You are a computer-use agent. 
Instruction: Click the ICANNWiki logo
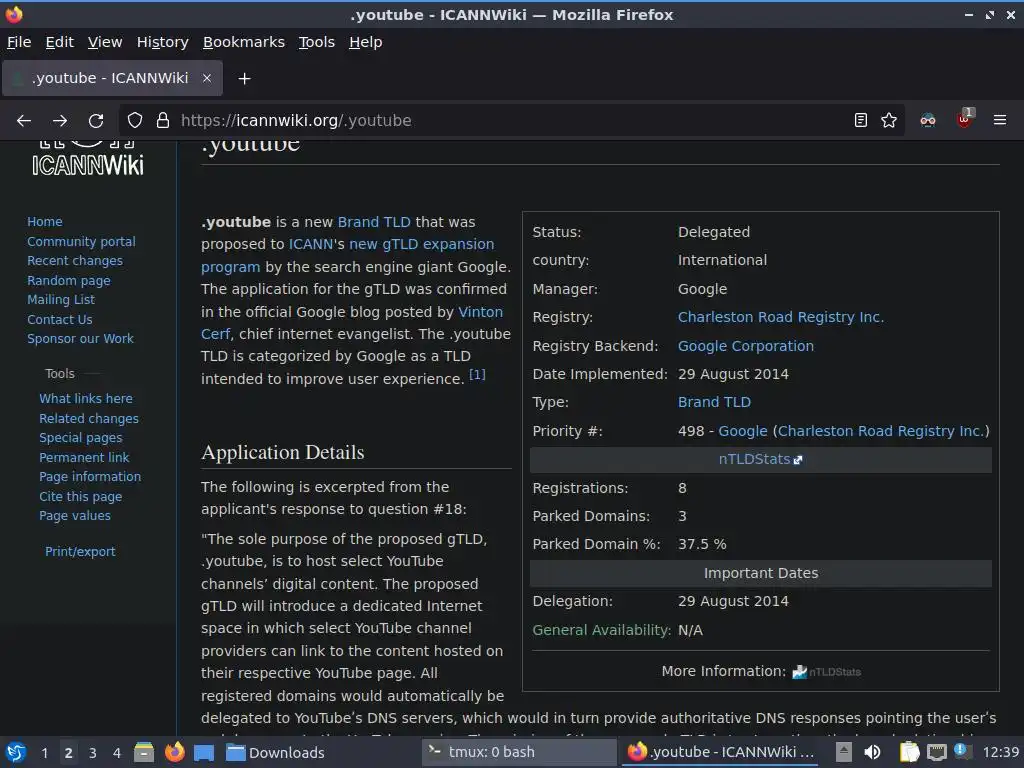(x=88, y=159)
